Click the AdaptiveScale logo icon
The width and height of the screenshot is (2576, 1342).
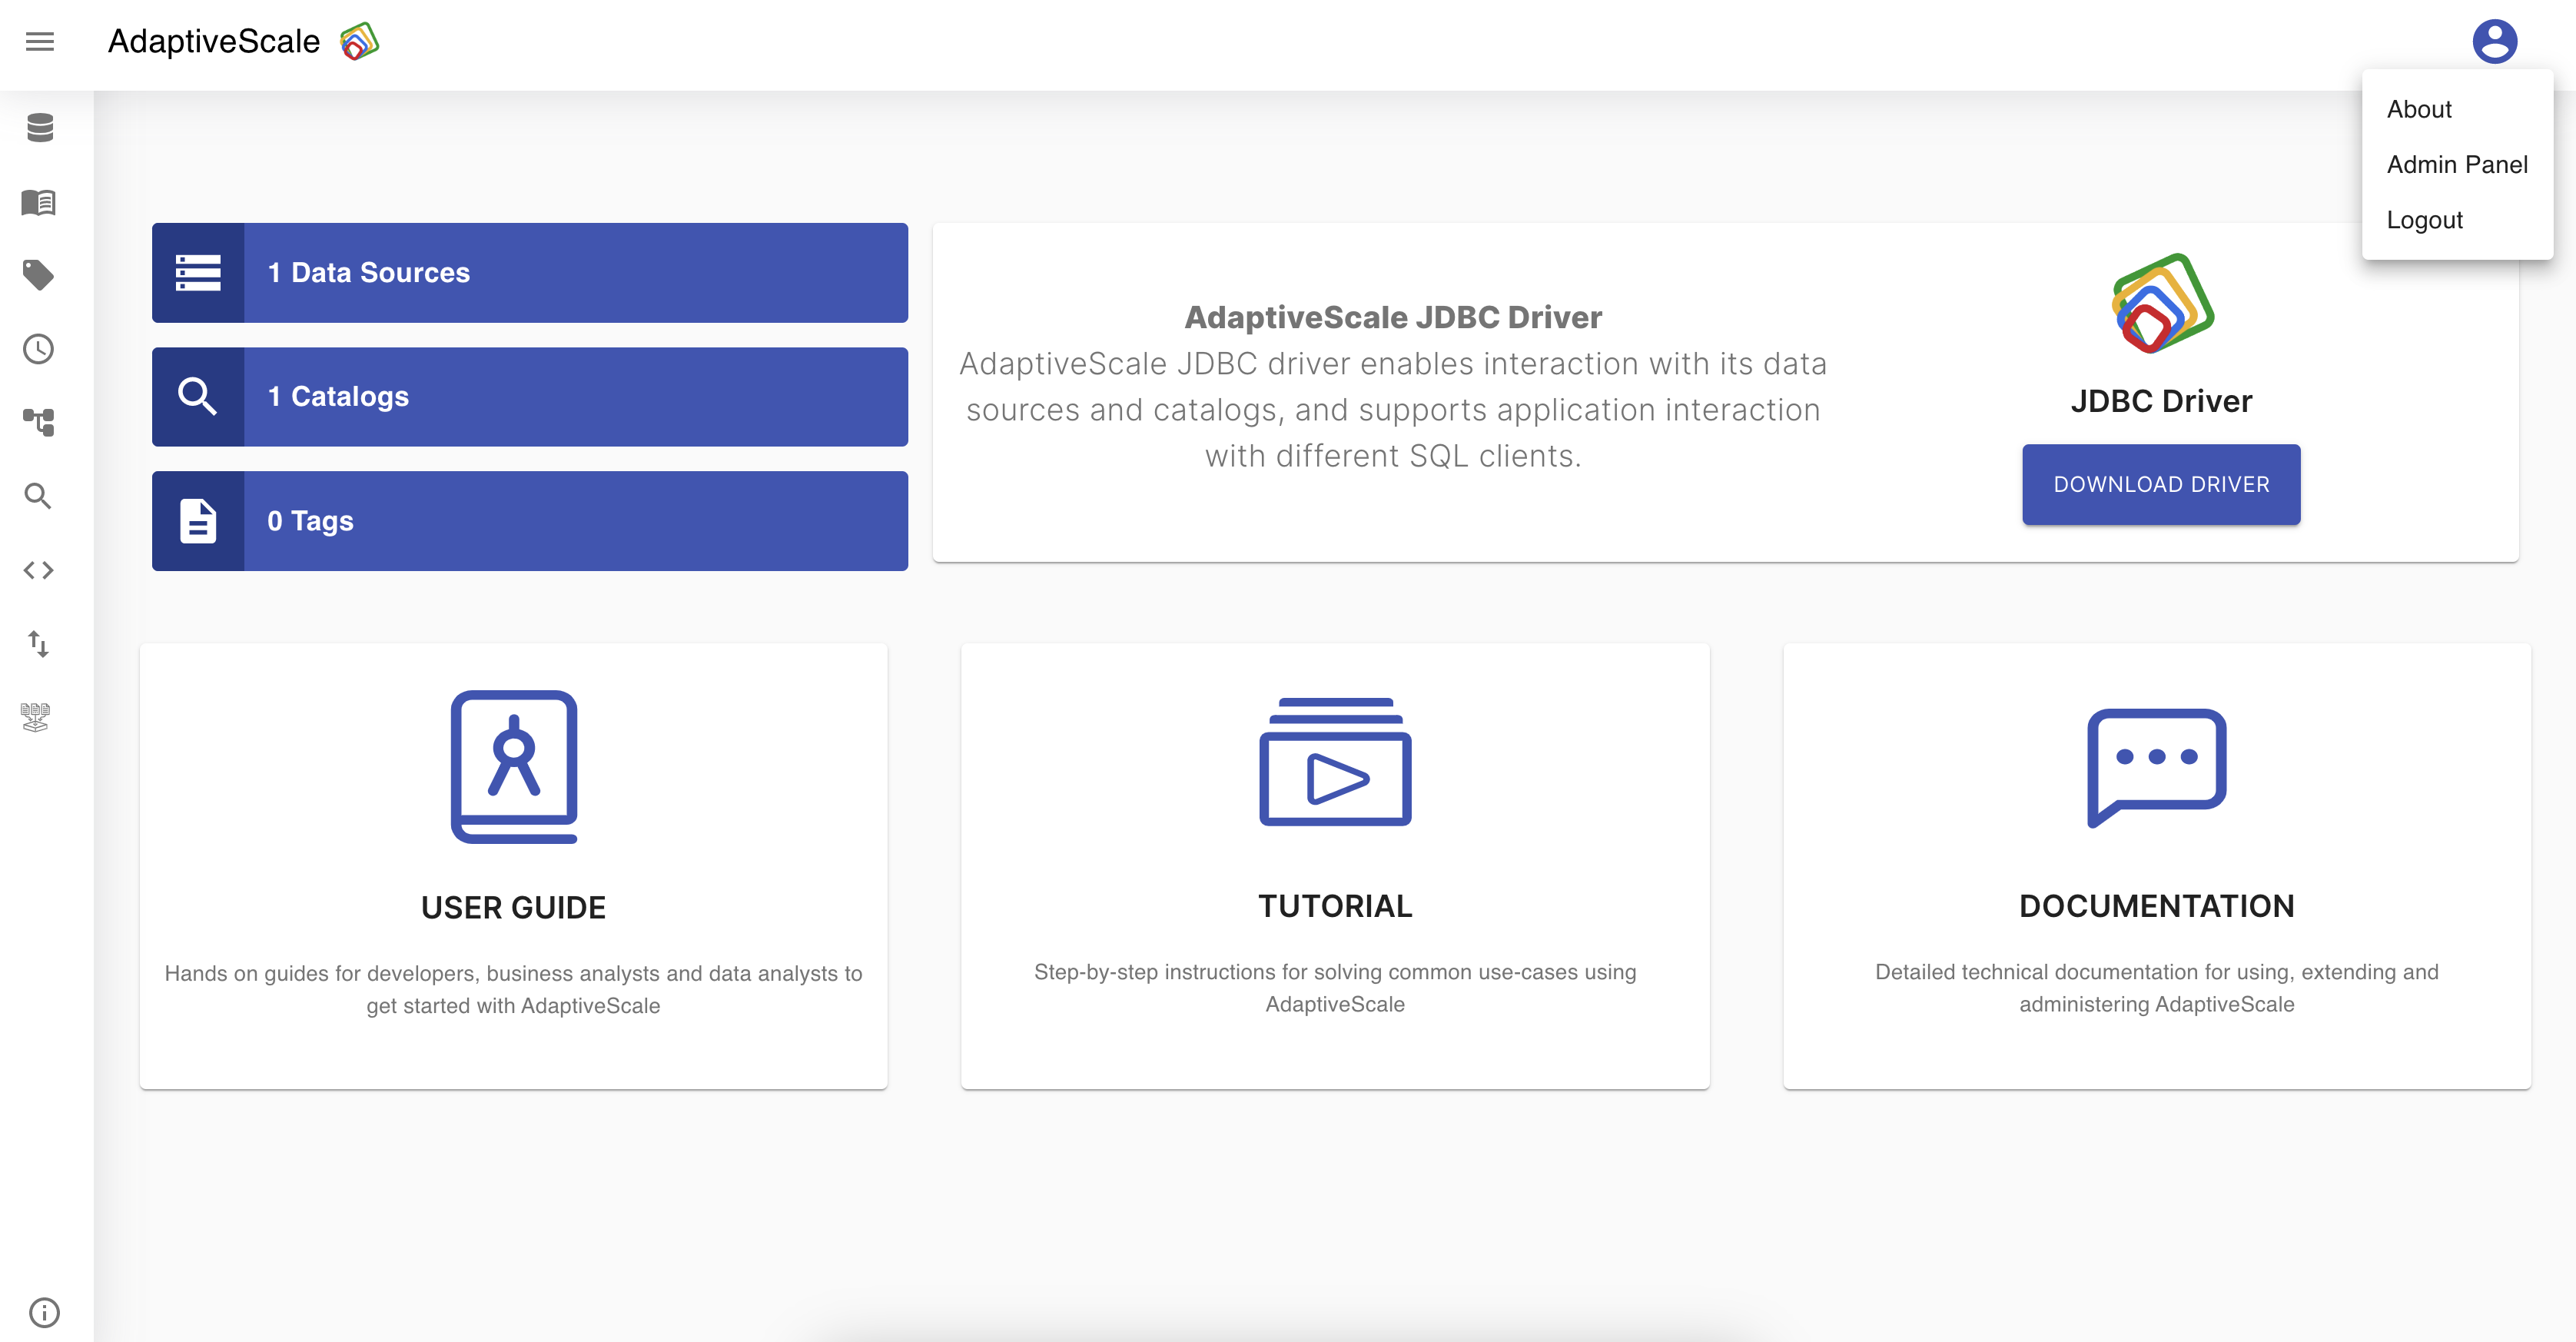coord(359,41)
